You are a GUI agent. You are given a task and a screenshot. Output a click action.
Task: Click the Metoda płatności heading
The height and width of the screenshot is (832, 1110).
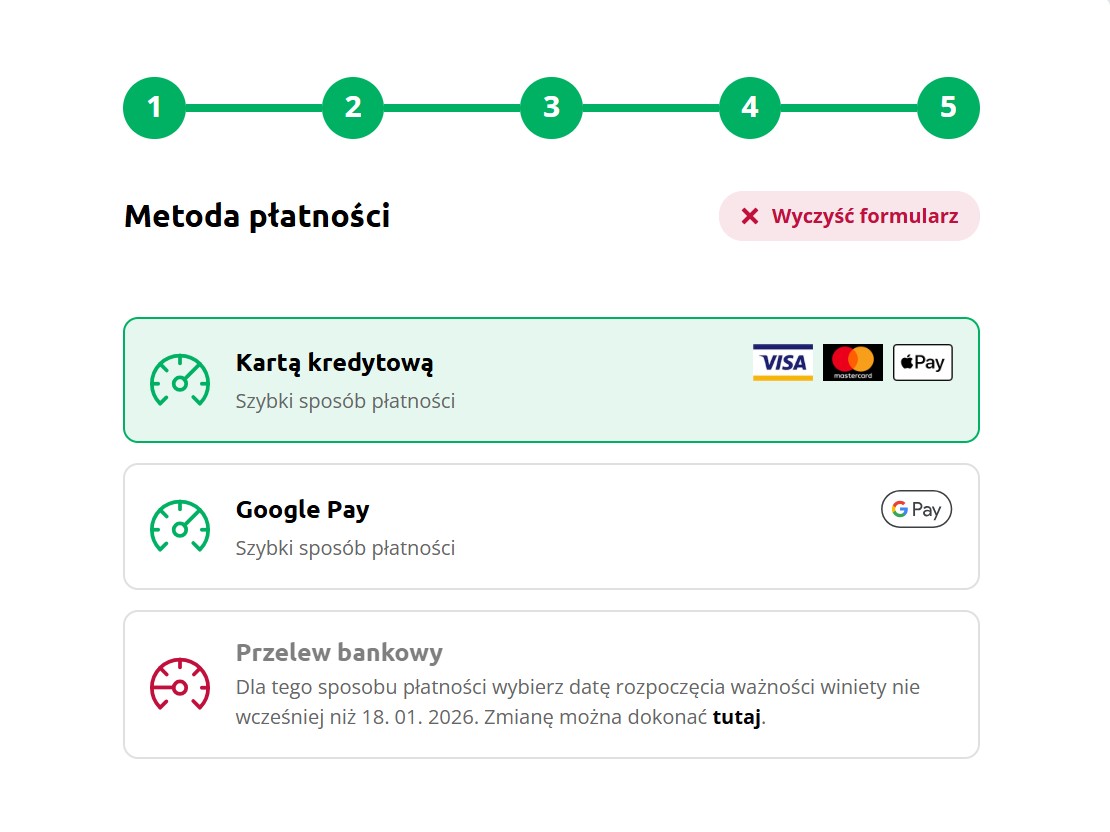258,216
